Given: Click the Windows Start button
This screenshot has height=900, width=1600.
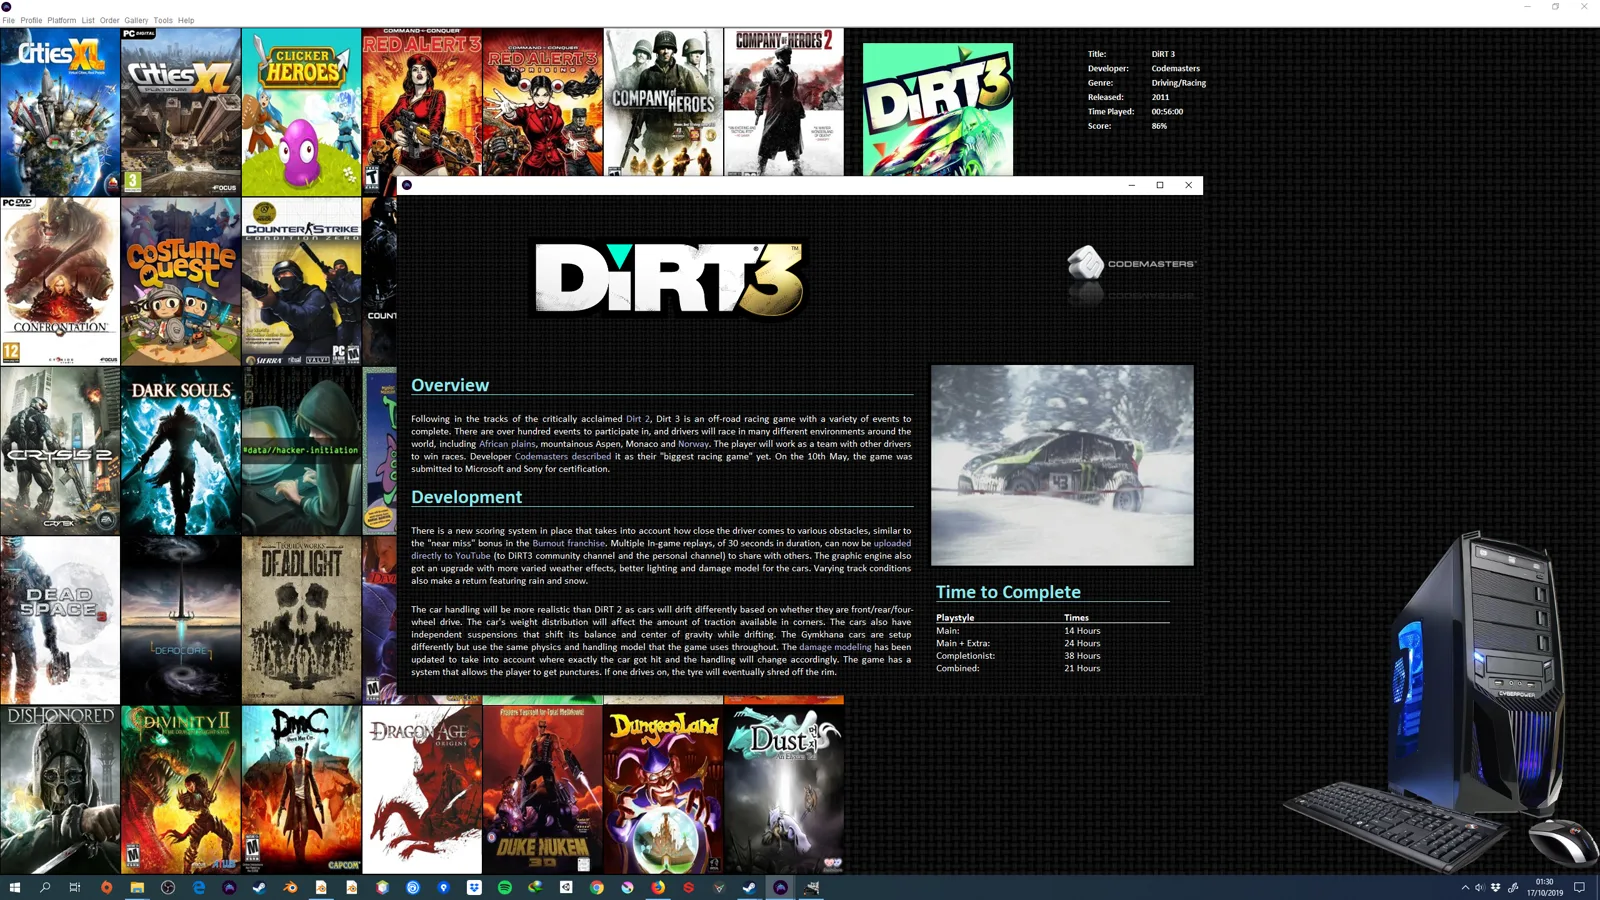Looking at the screenshot, I should 14,887.
